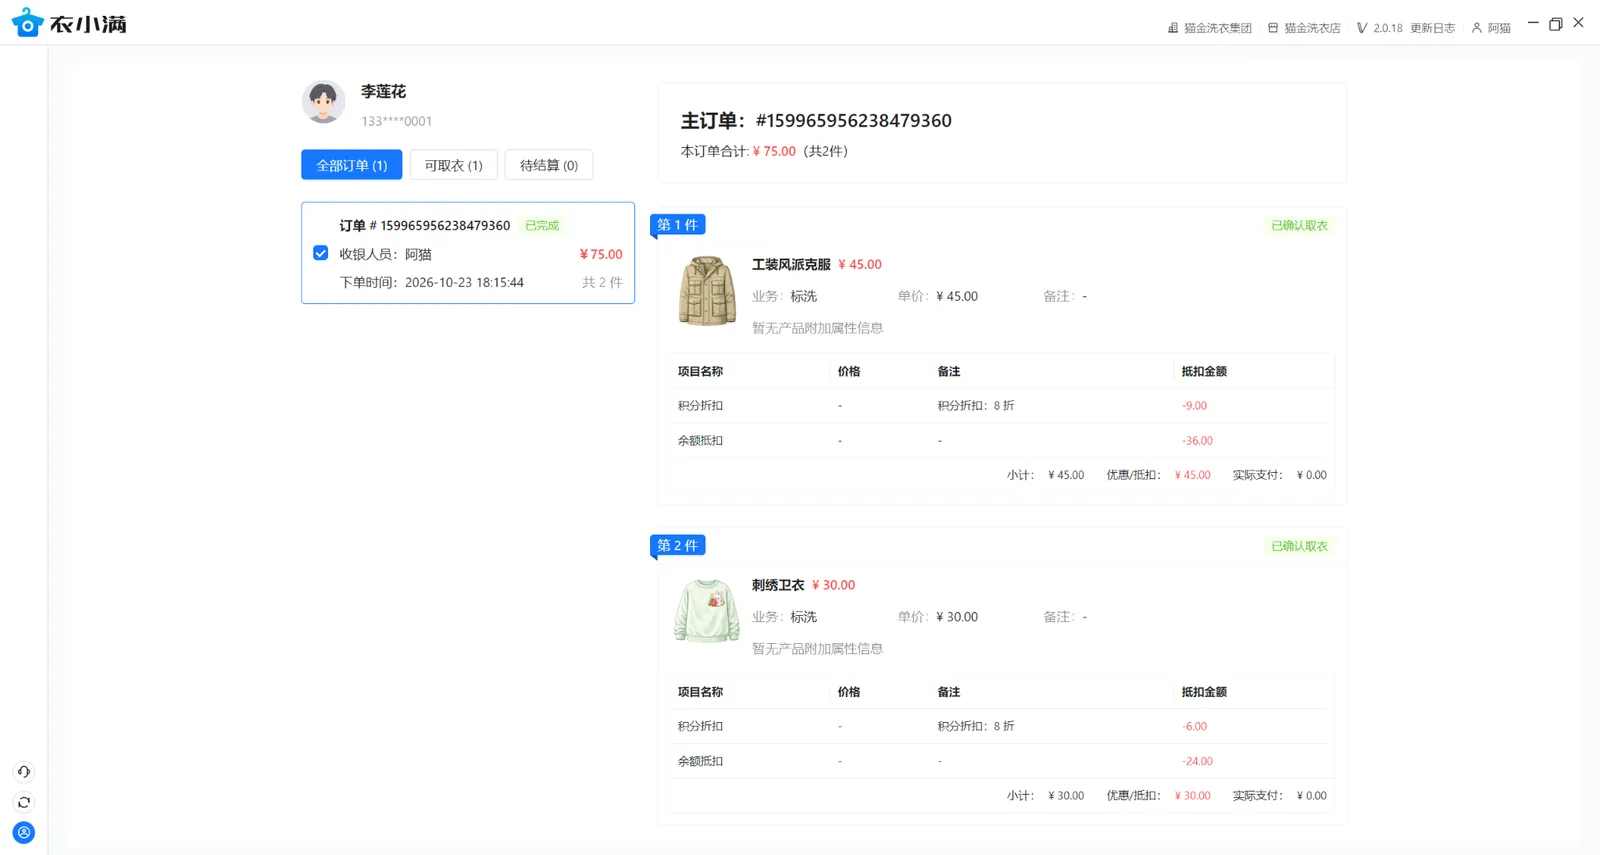1600x855 pixels.
Task: Click phone number 133****0001
Action: click(397, 121)
